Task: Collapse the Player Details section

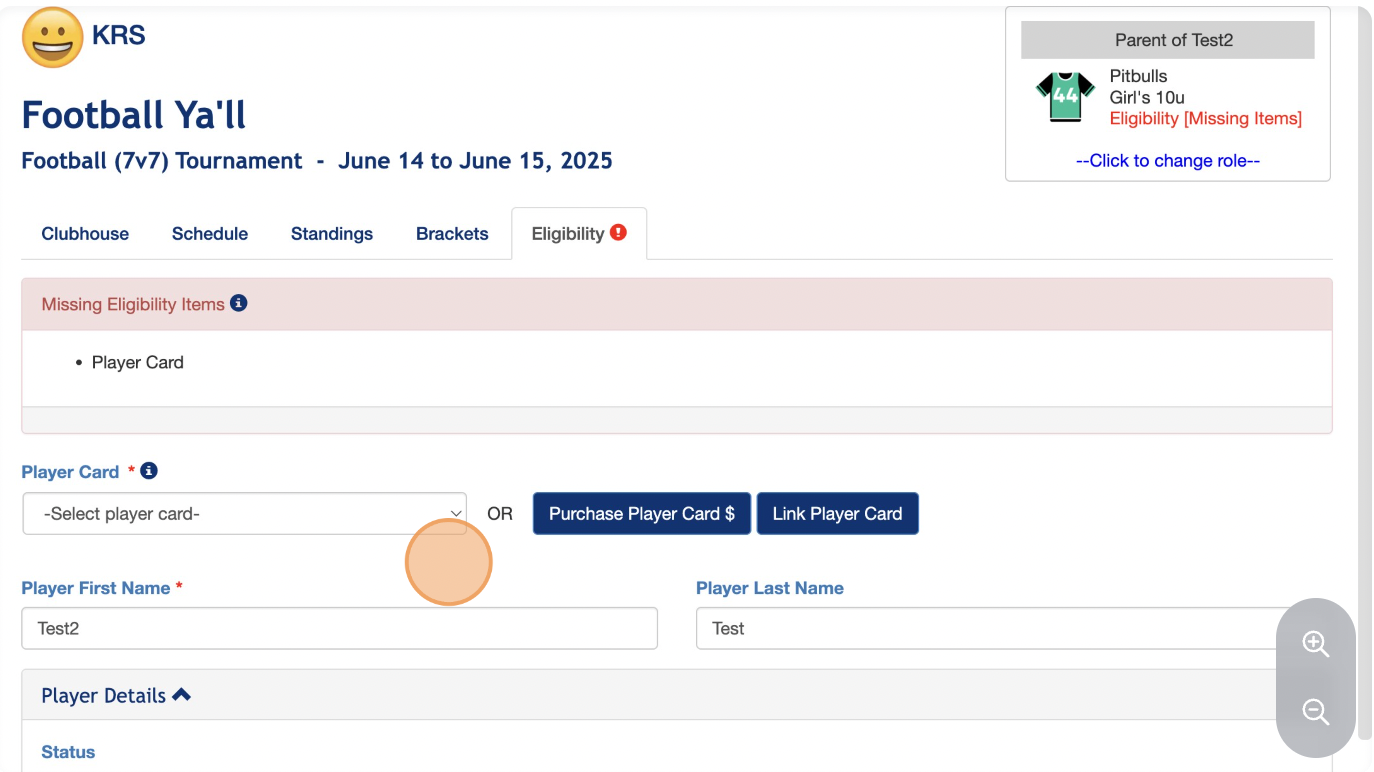Action: pos(181,695)
